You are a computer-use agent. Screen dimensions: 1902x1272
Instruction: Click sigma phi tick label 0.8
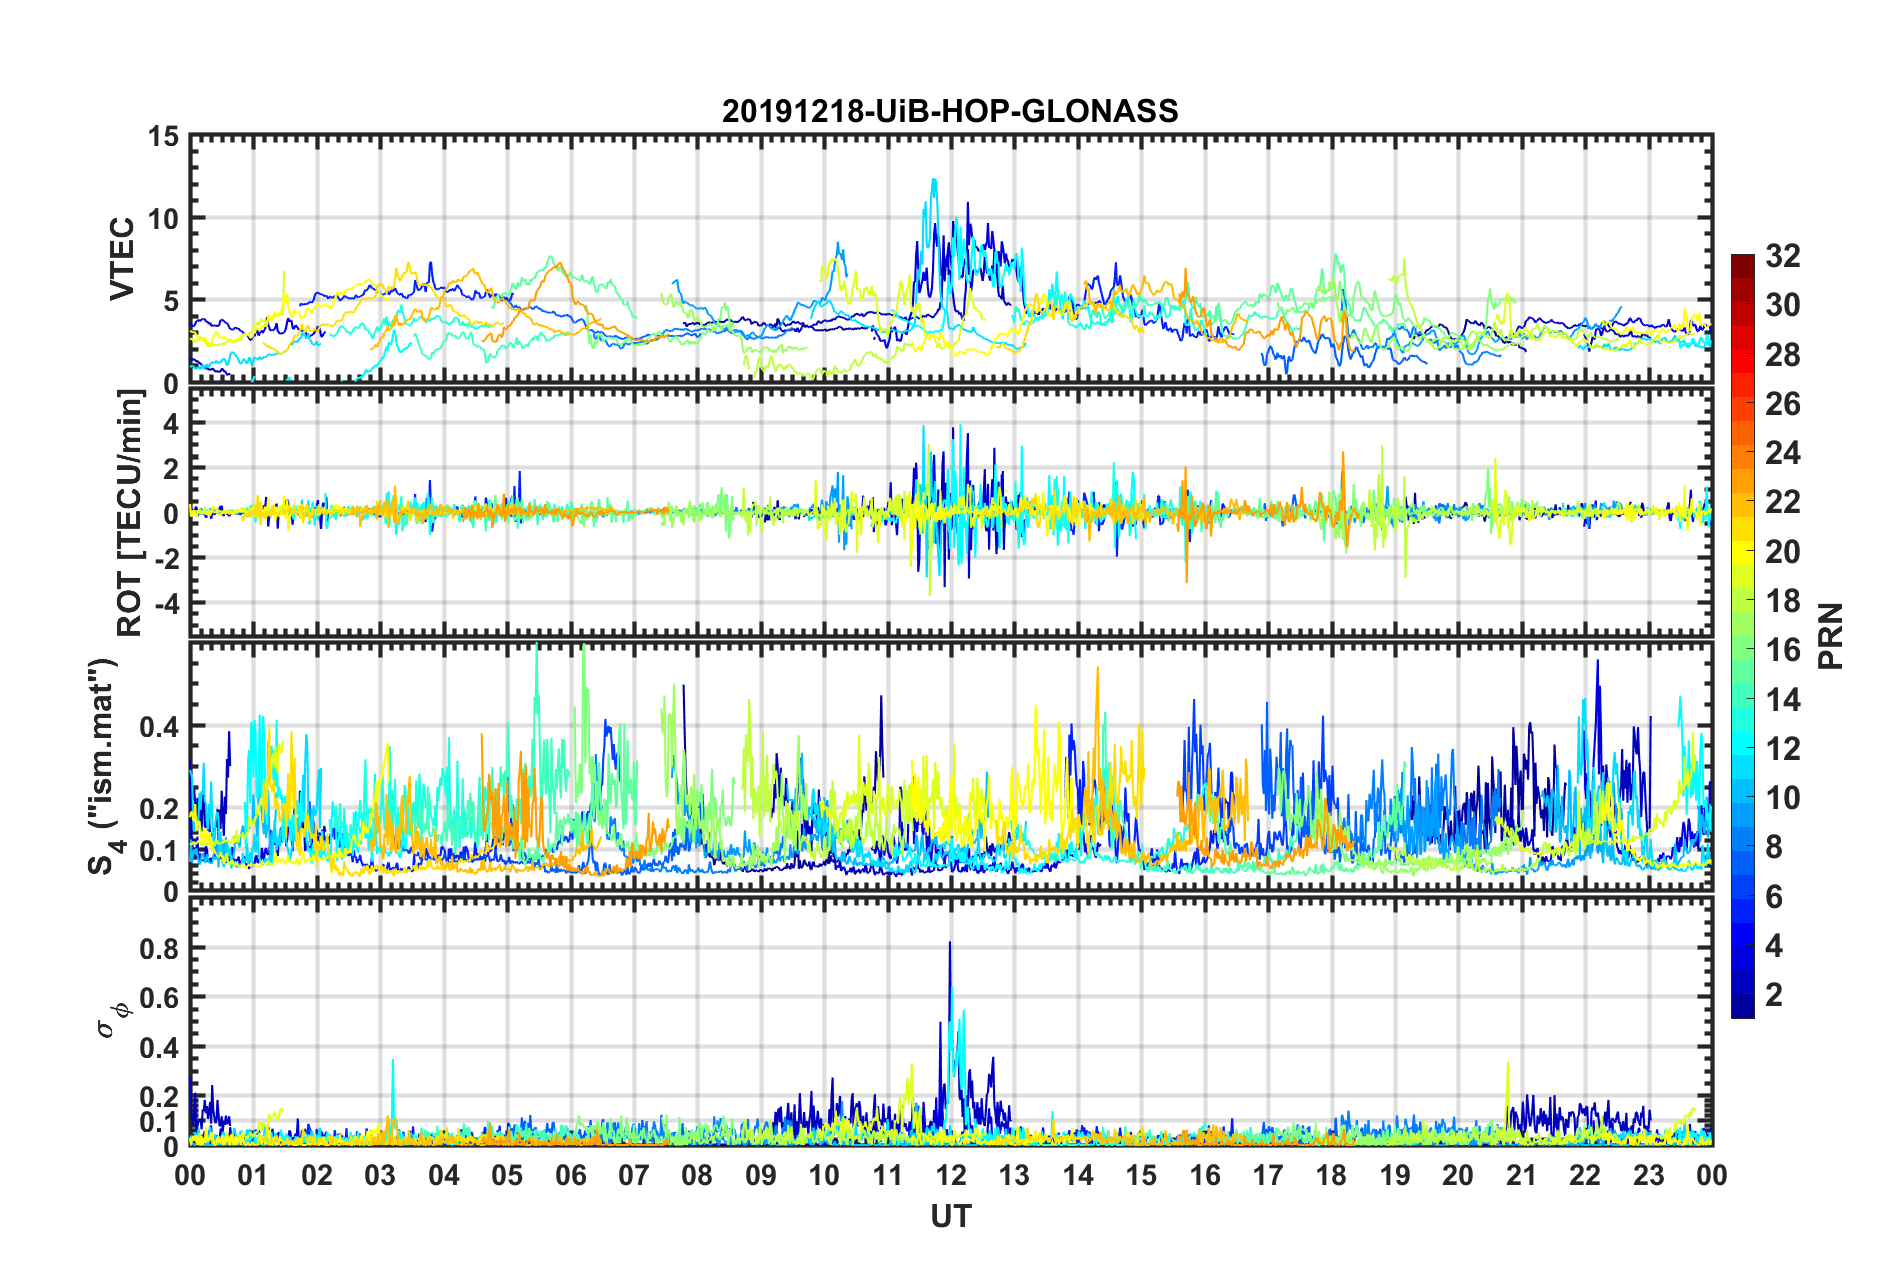click(159, 948)
